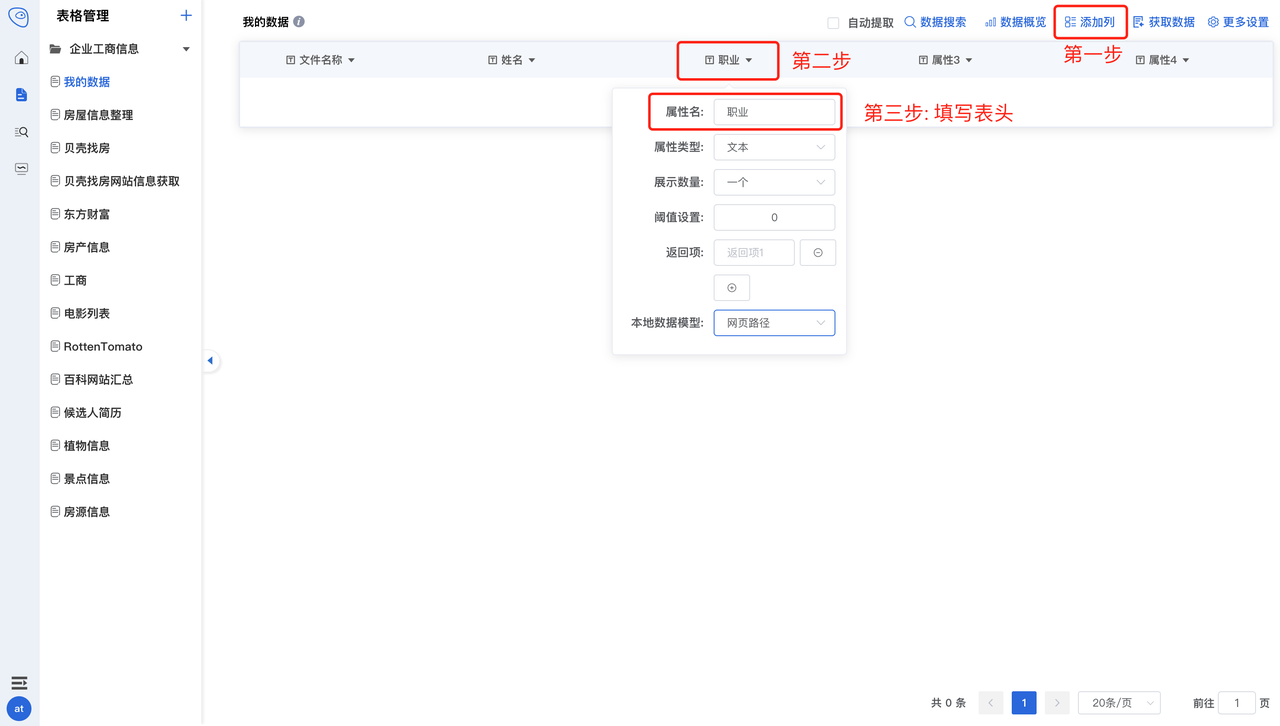Go to previous page arrow

click(x=991, y=703)
